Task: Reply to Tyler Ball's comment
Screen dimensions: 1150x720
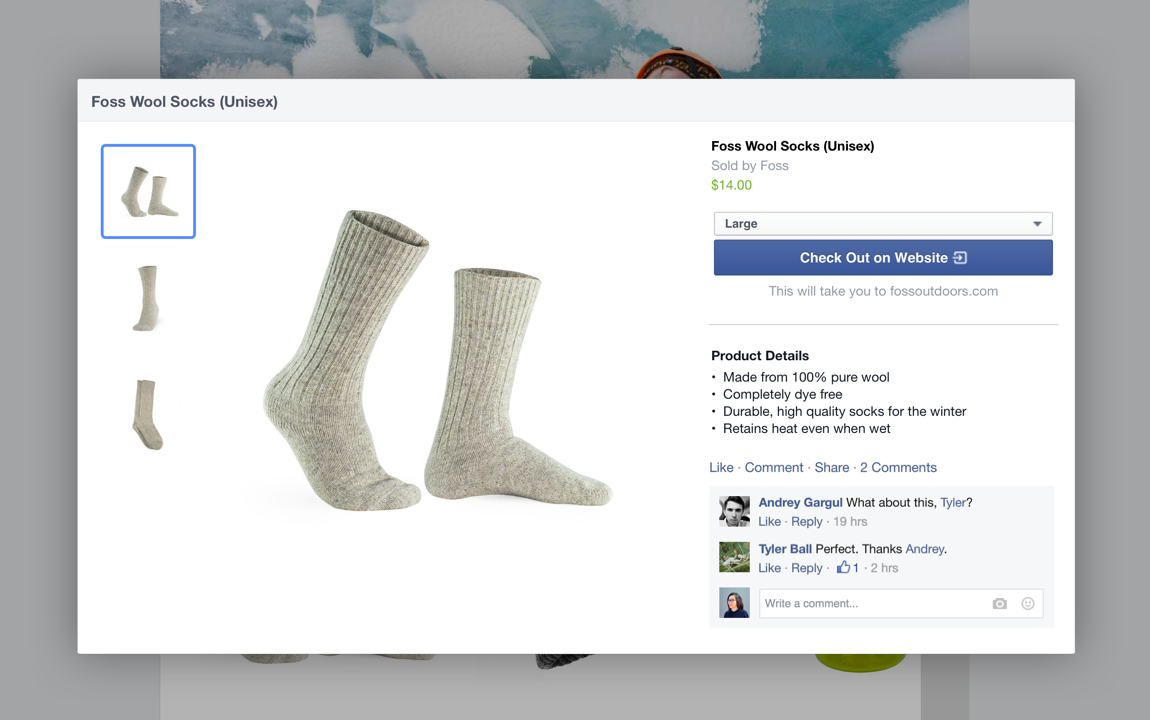Action: point(807,567)
